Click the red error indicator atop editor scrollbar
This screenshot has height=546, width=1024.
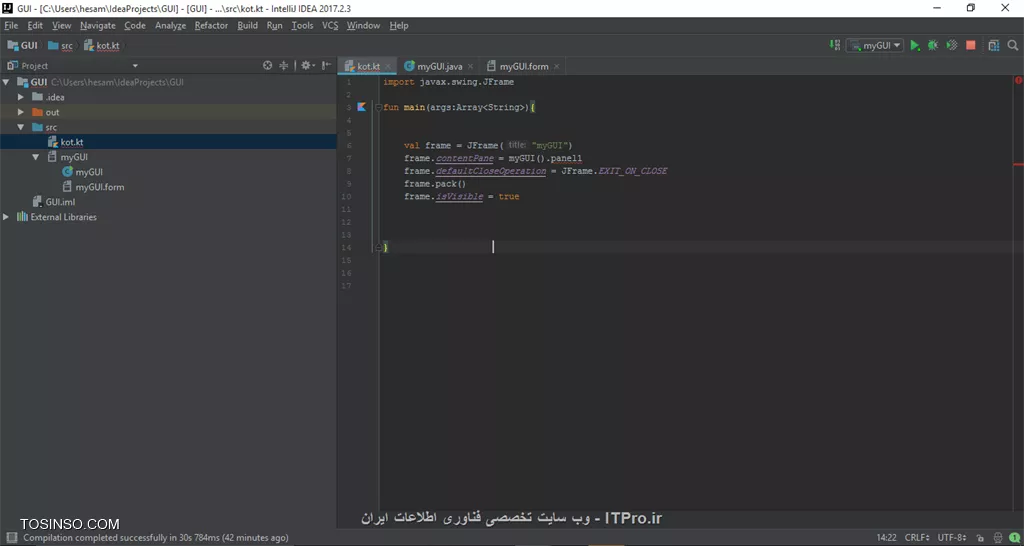click(1018, 81)
